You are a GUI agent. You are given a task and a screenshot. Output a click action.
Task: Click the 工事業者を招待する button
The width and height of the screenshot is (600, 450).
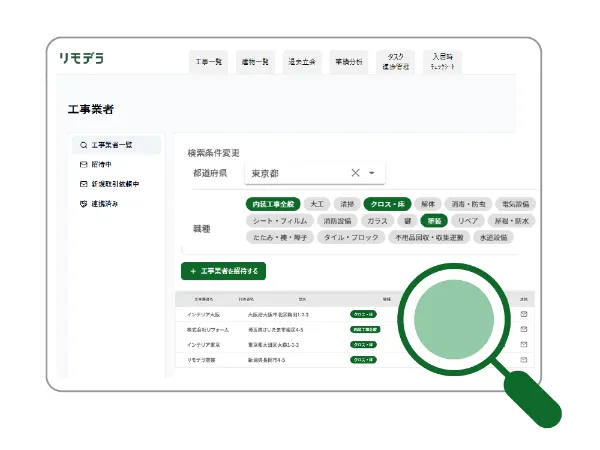click(x=223, y=271)
